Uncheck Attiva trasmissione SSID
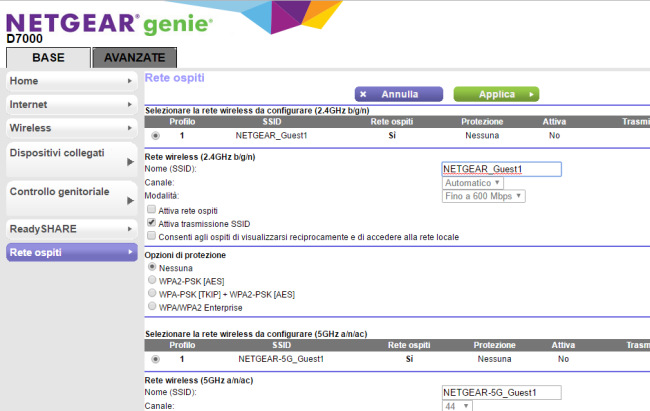This screenshot has width=650, height=411. click(151, 223)
